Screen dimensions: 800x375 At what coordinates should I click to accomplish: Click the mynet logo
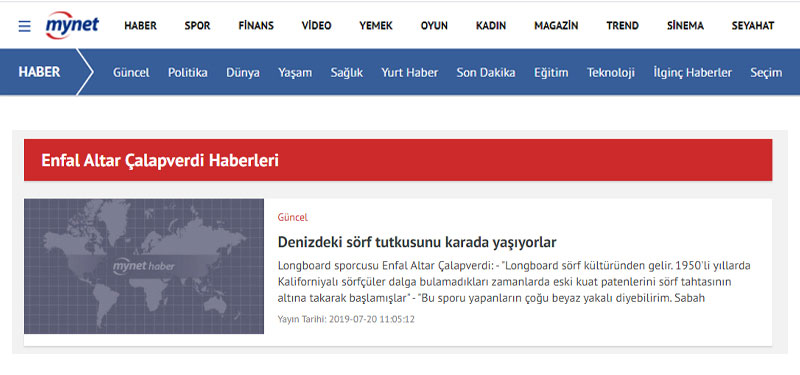[72, 26]
